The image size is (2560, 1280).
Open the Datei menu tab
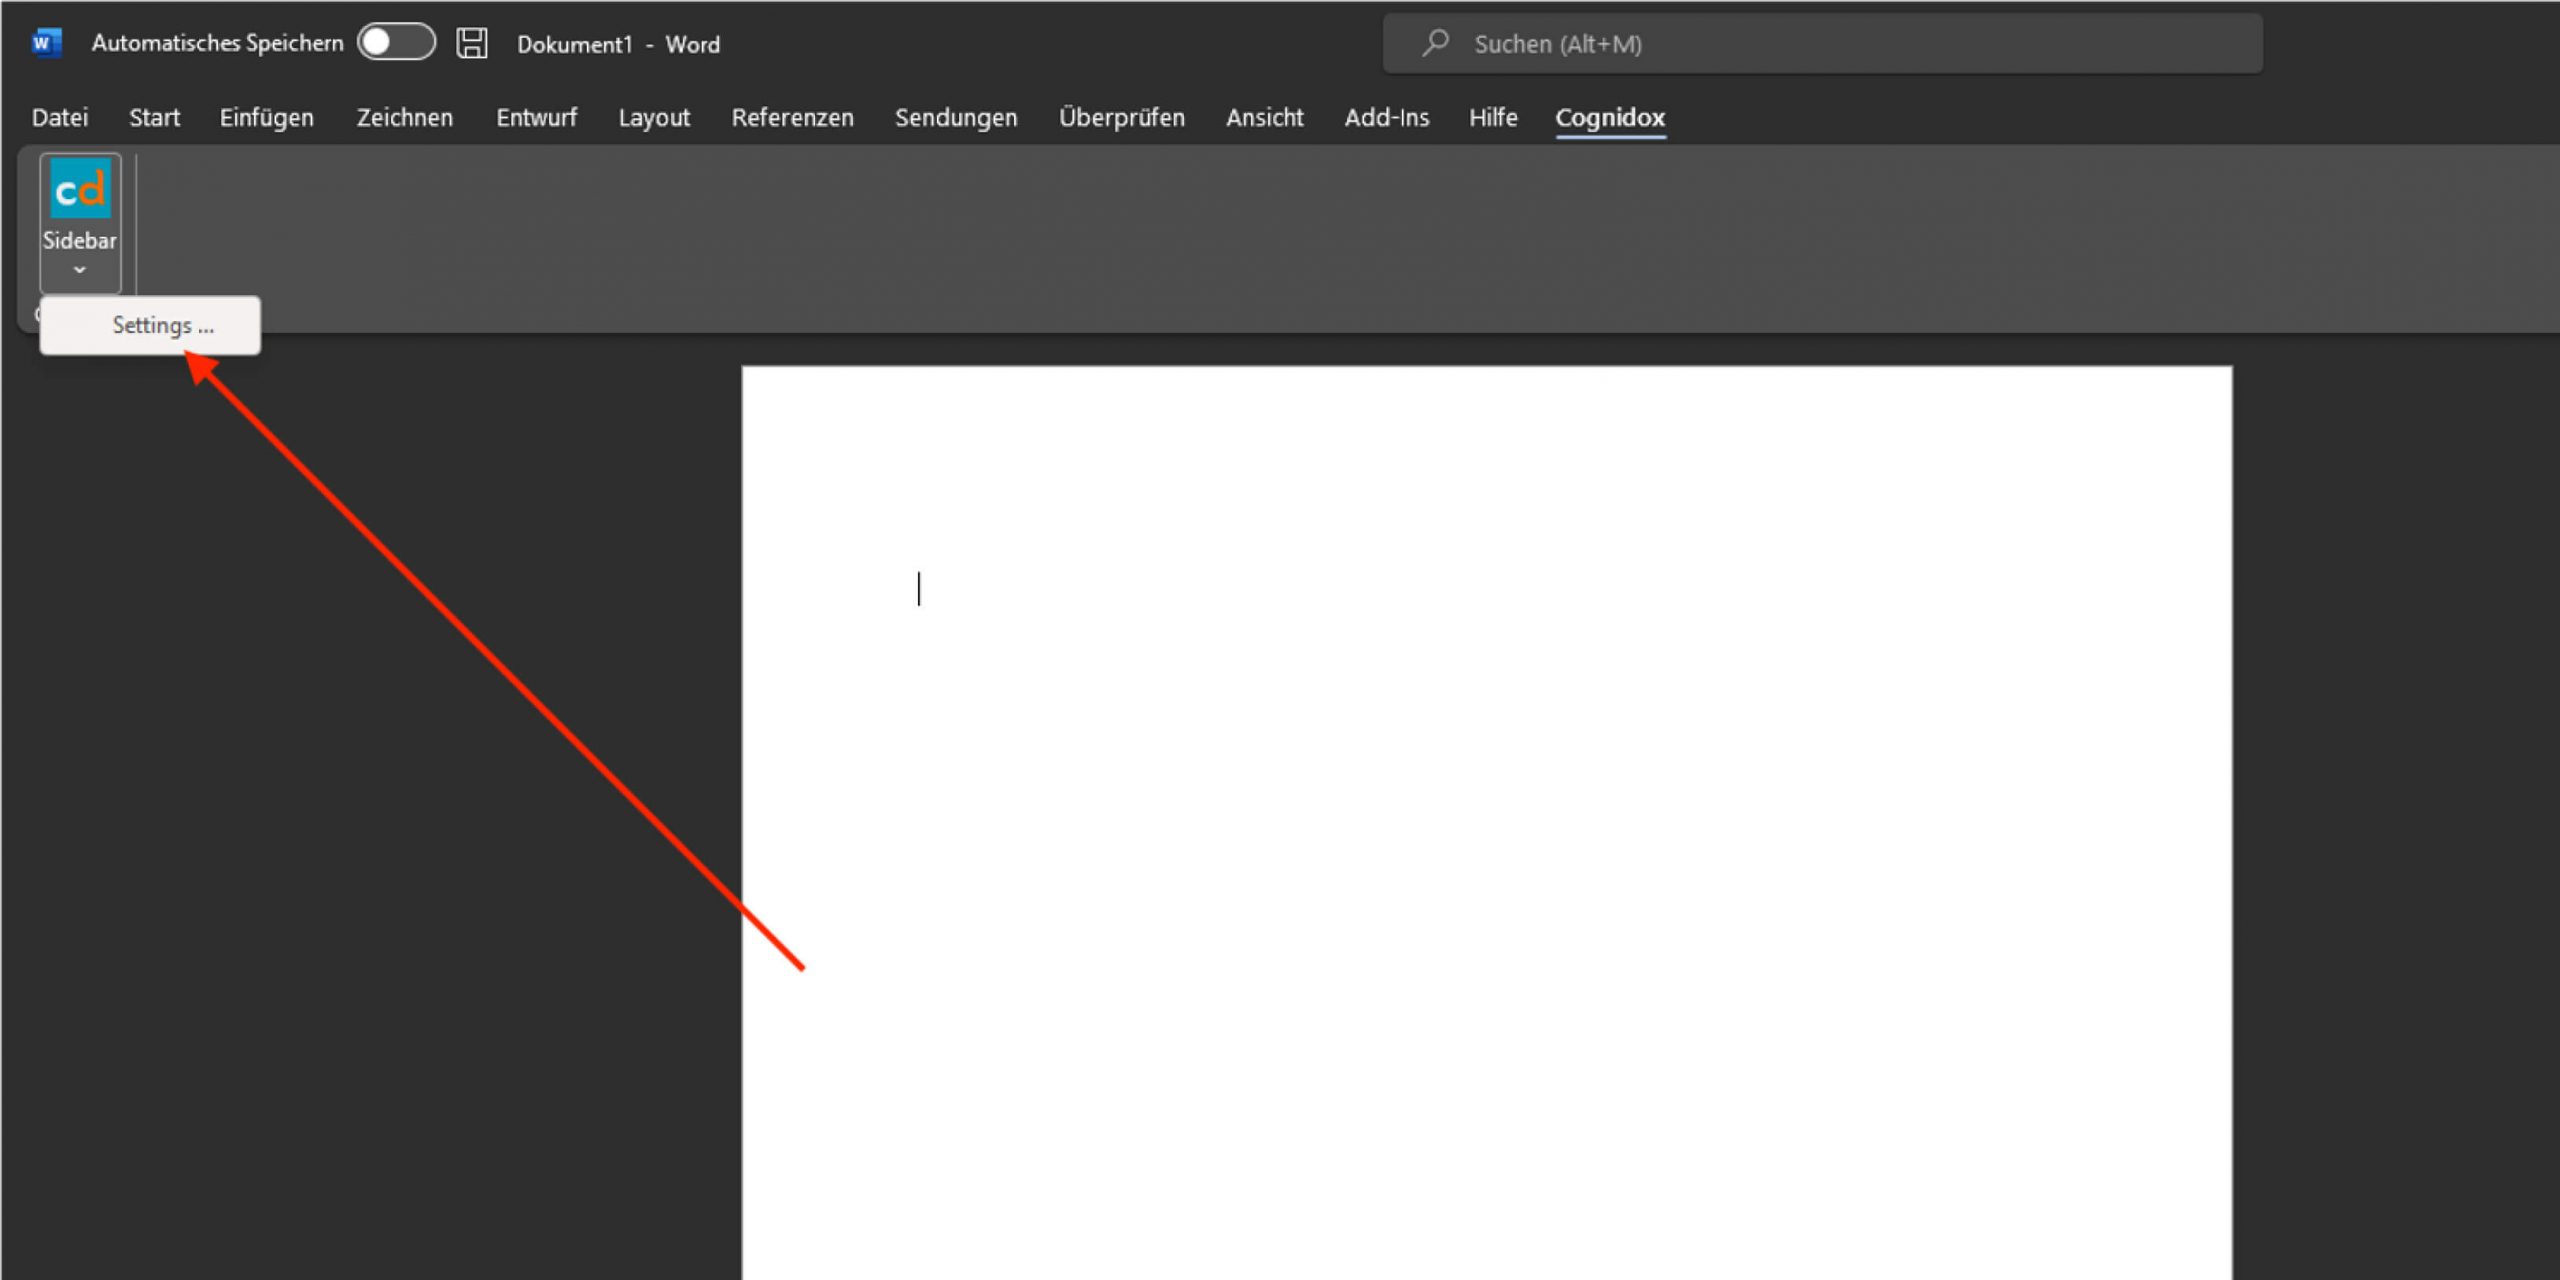(x=60, y=117)
